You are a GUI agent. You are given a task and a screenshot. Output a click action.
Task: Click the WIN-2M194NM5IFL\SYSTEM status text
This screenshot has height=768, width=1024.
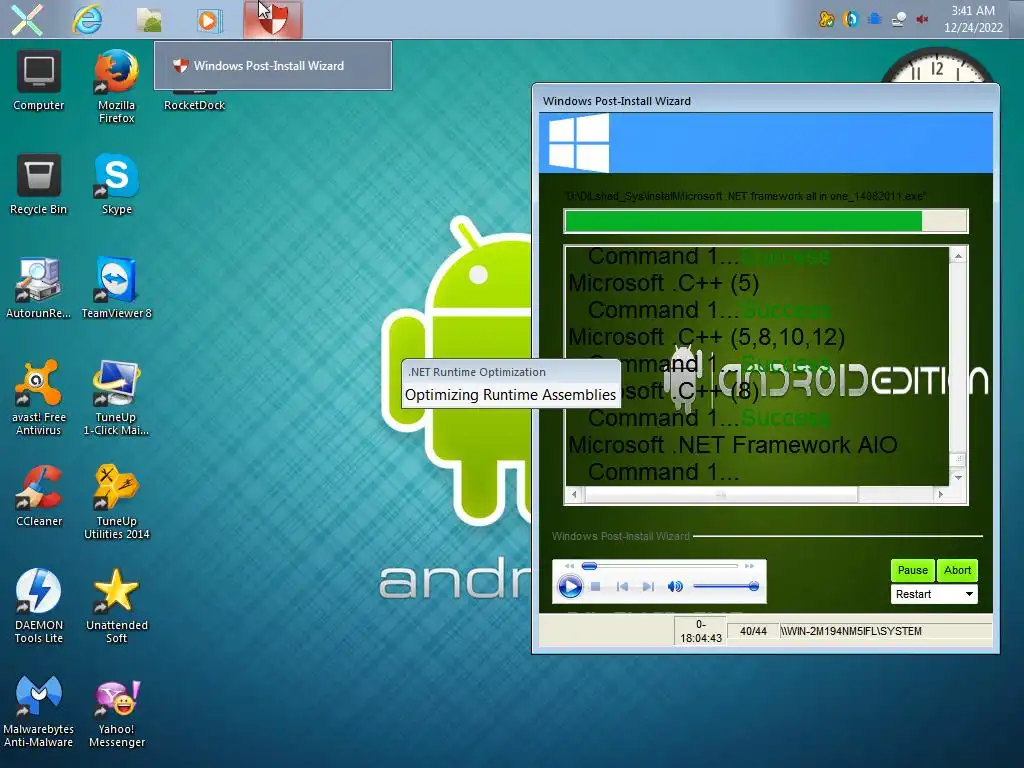click(x=850, y=631)
